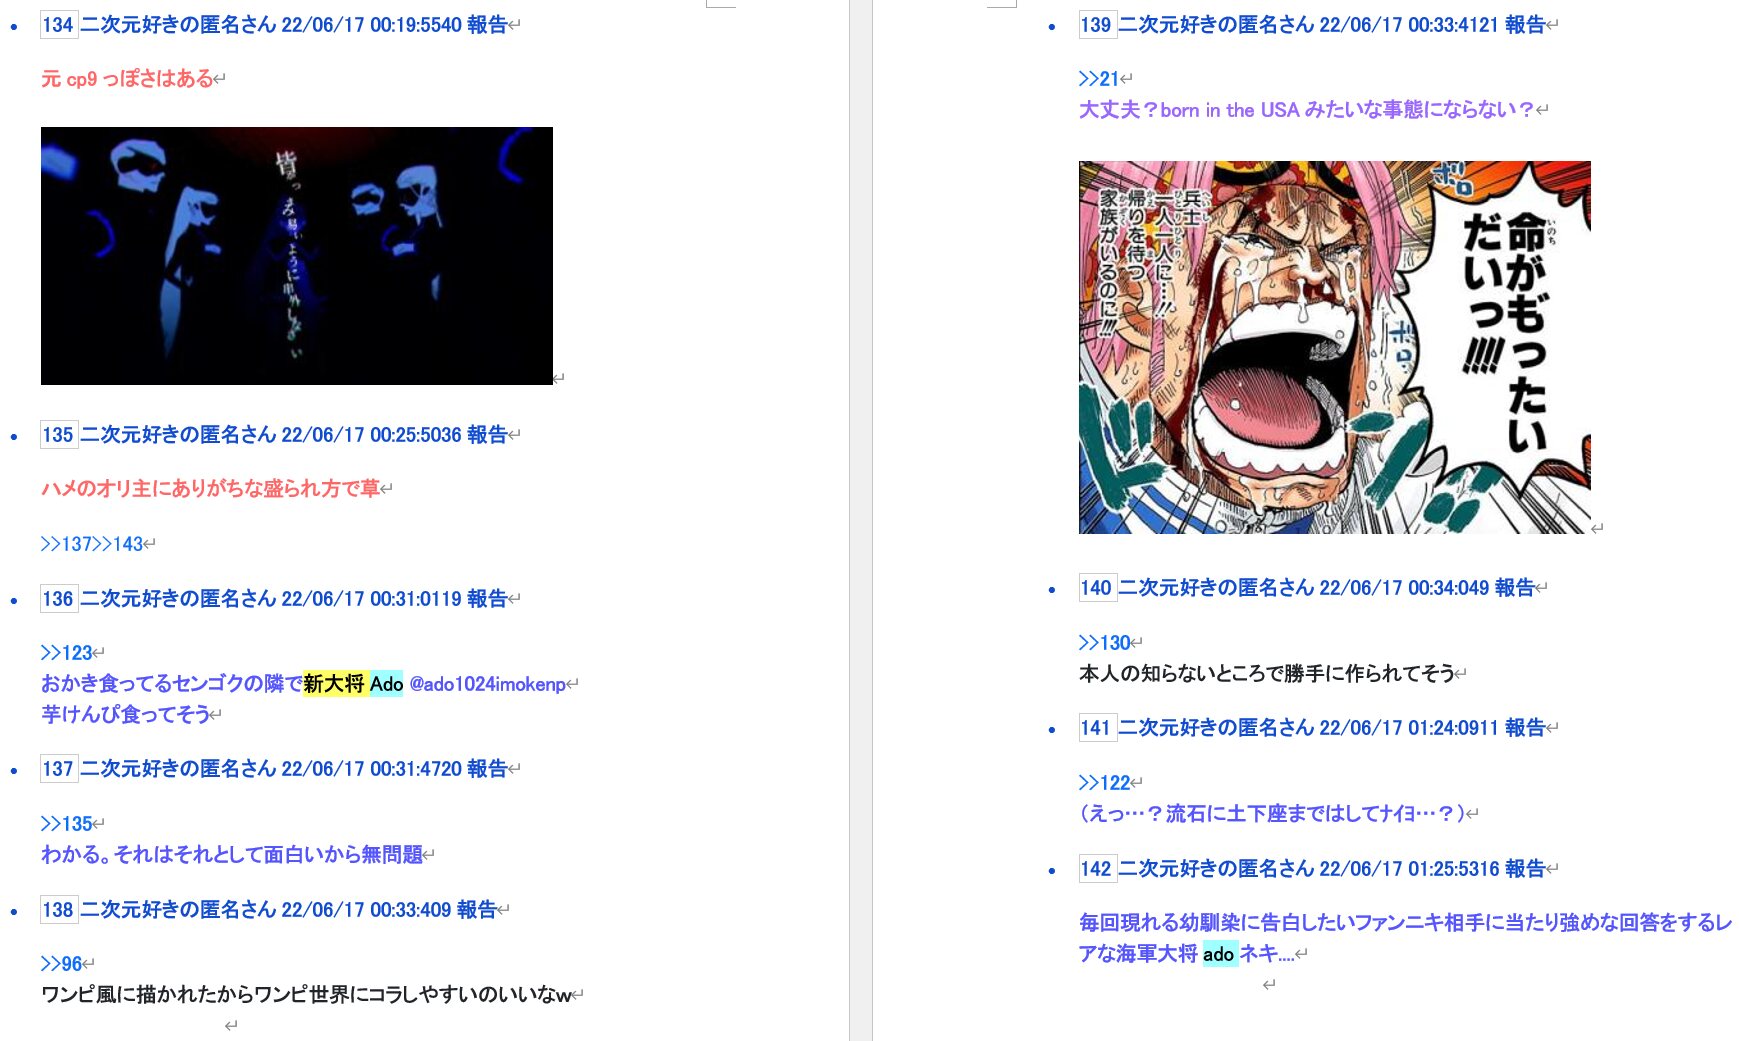
Task: Click post number 139 box
Action: 1096,25
